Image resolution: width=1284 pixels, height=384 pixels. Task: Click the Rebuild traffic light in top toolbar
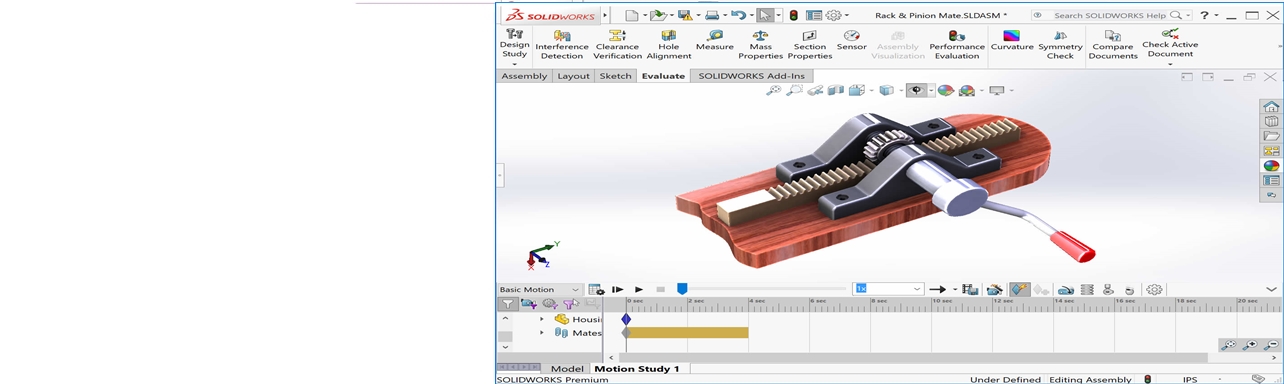pos(794,15)
